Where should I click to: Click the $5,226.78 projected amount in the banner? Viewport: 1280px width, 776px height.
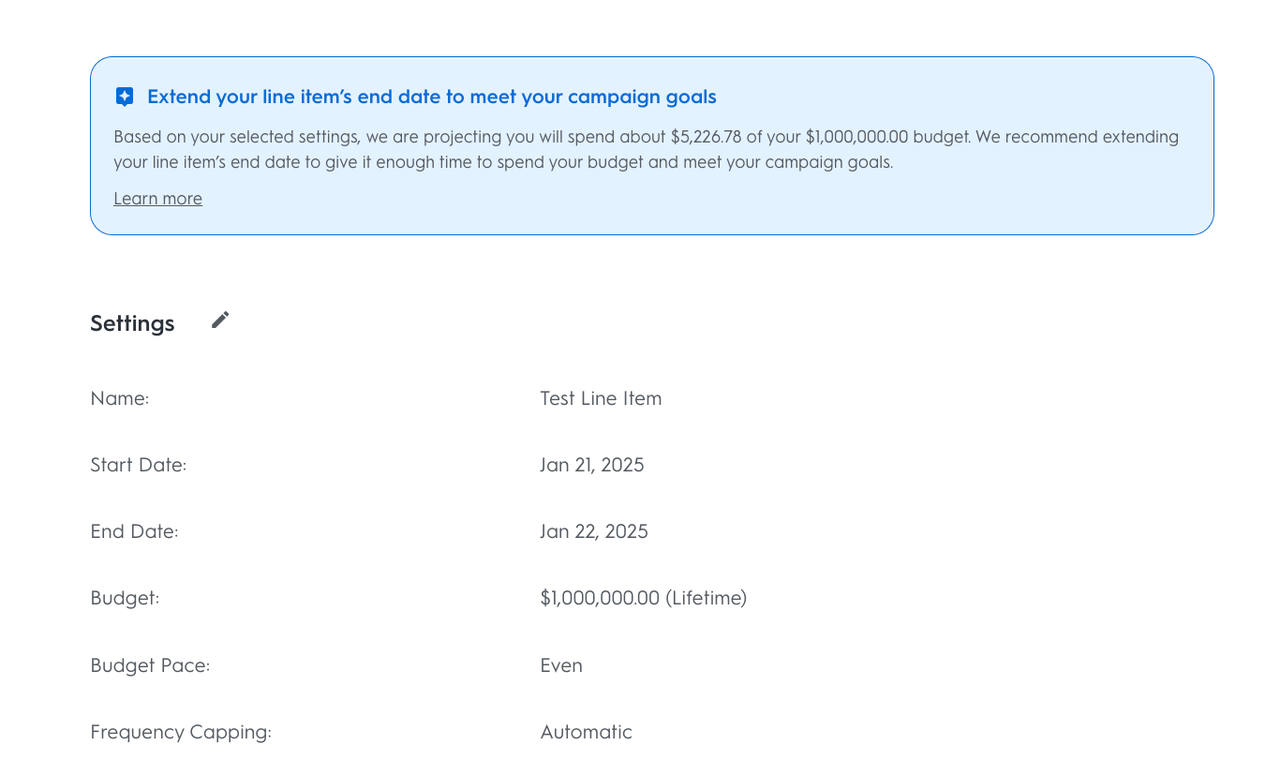point(706,137)
